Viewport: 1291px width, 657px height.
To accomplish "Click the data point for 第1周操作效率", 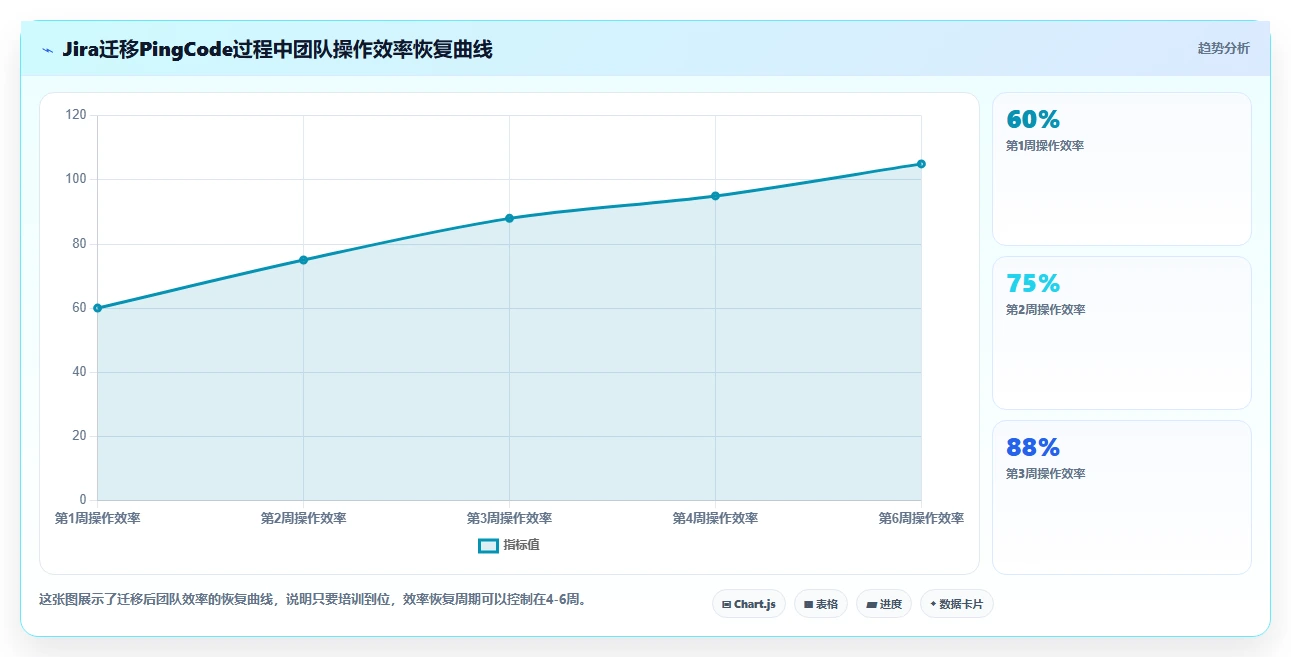I will (98, 308).
